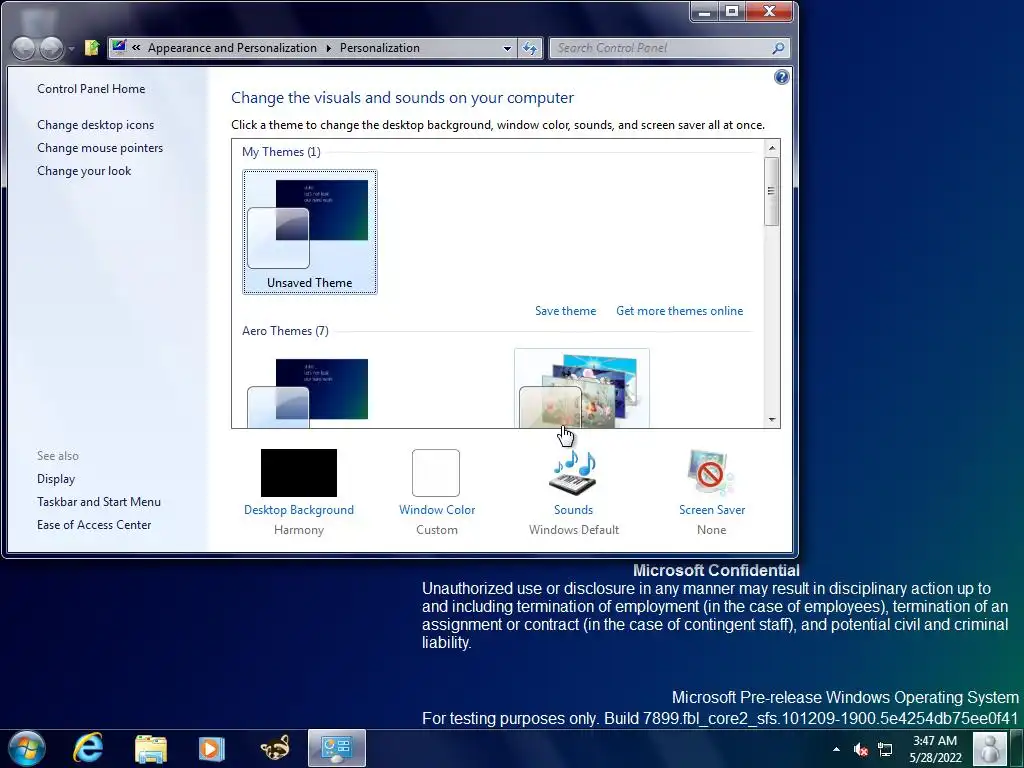Expand the arrow after Appearance and Personalization

click(x=328, y=48)
